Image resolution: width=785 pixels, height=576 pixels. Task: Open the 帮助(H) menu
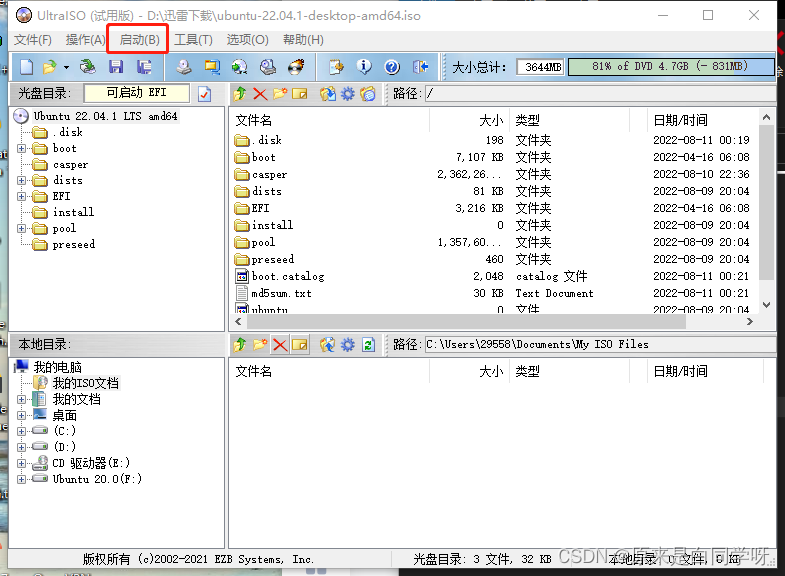(x=303, y=40)
